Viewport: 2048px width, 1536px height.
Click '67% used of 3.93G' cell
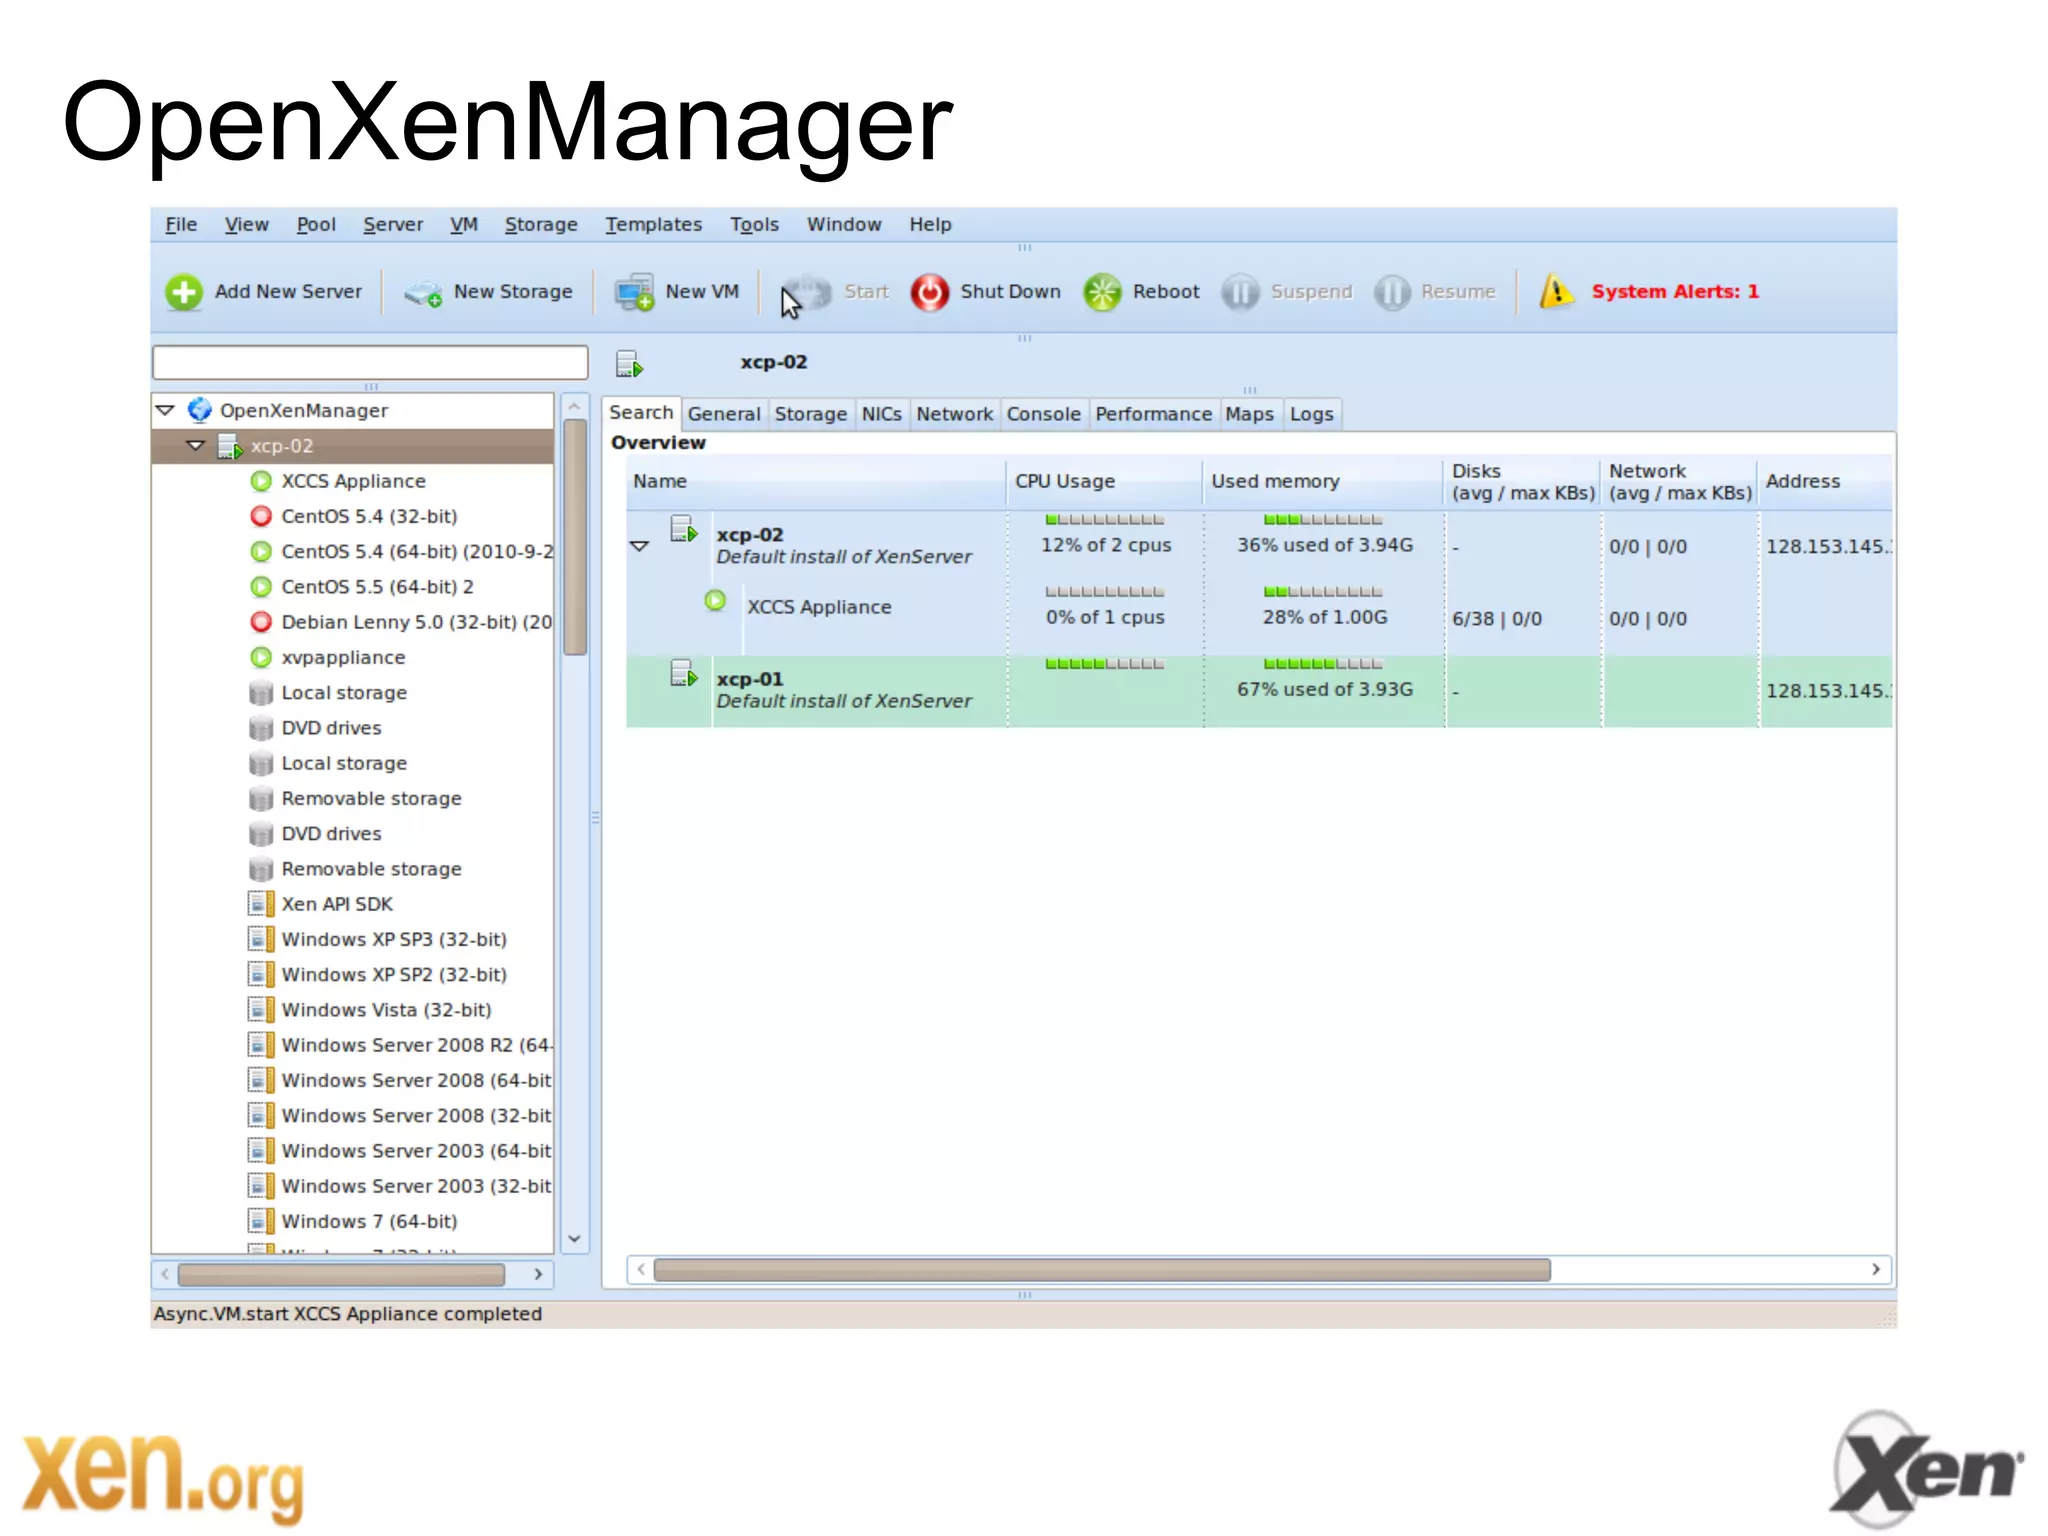(1325, 689)
